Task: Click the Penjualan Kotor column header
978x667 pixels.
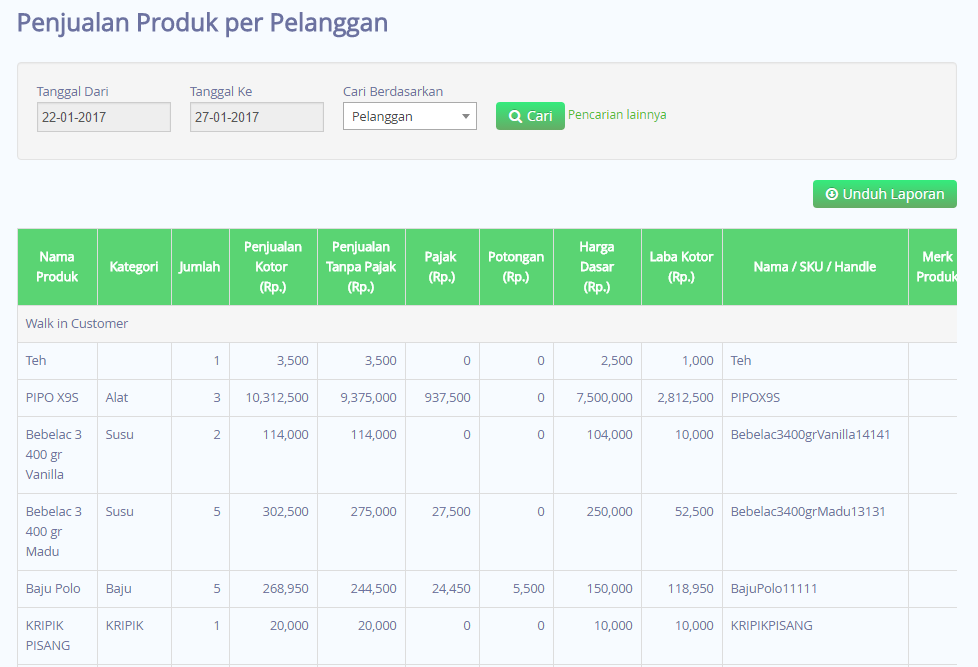Action: [x=273, y=267]
